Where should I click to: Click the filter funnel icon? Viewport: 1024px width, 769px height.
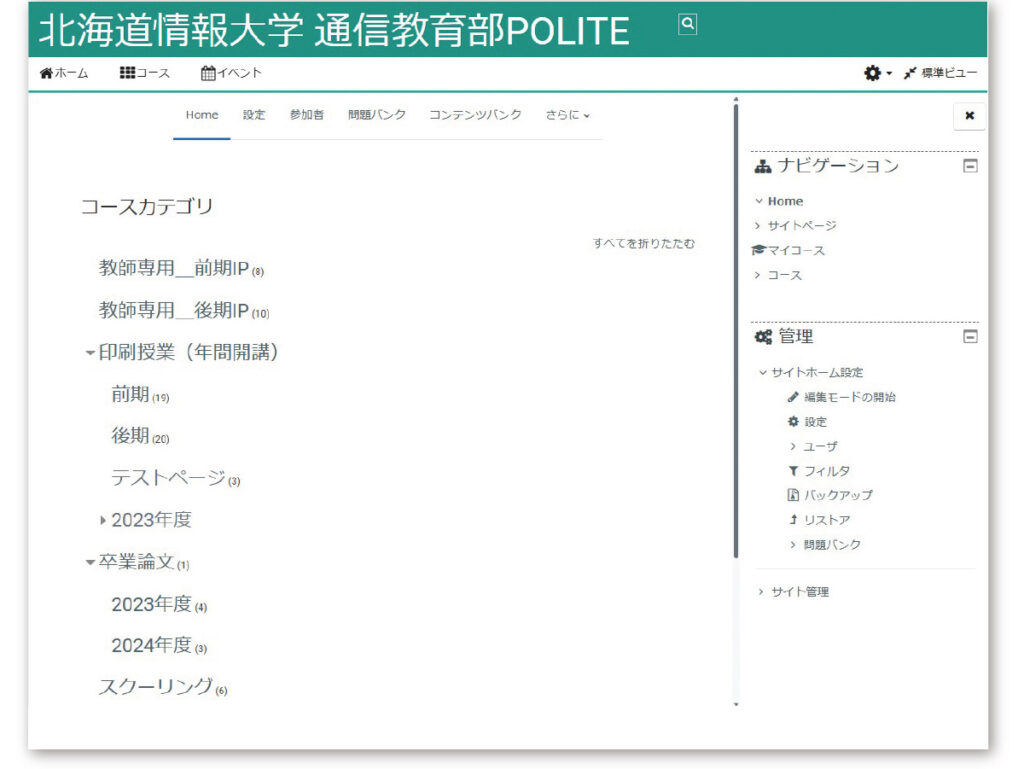793,471
